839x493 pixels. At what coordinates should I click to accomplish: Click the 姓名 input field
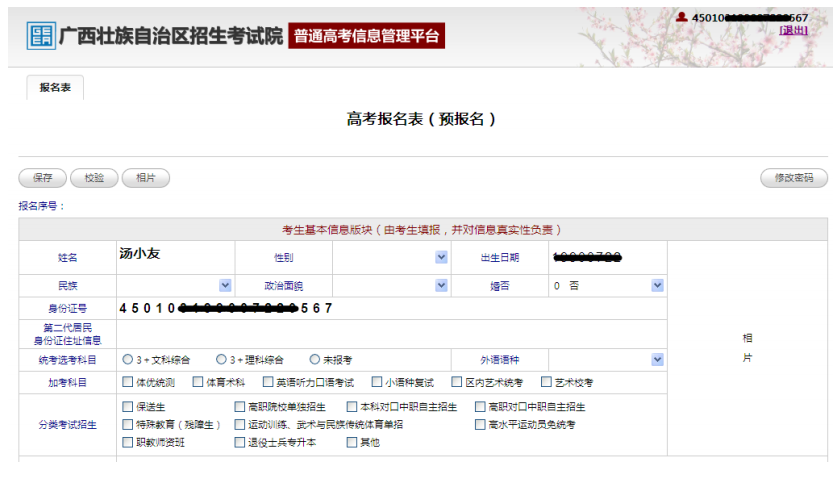tap(175, 256)
